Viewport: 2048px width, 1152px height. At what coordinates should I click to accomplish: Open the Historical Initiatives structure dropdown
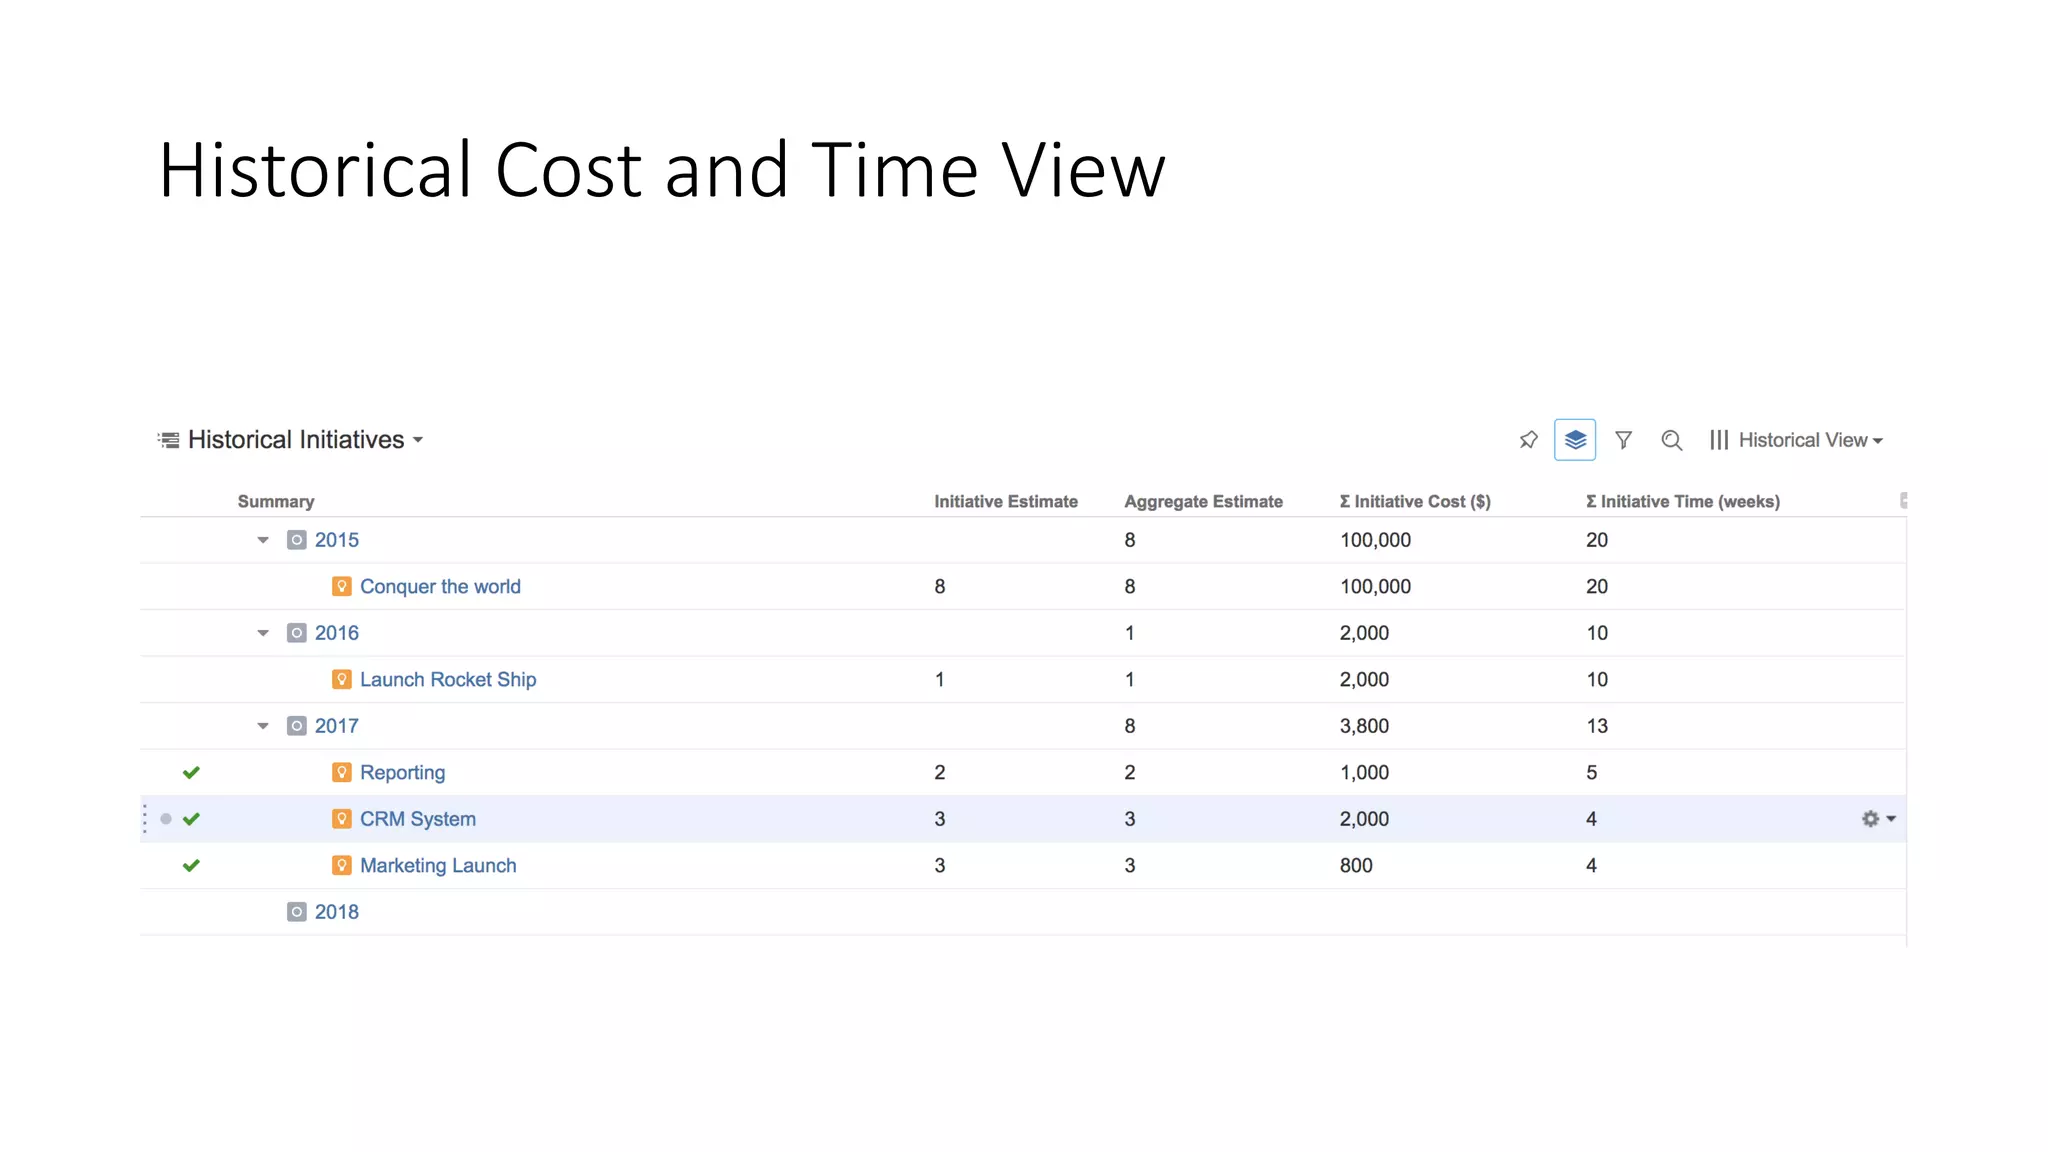tap(305, 440)
